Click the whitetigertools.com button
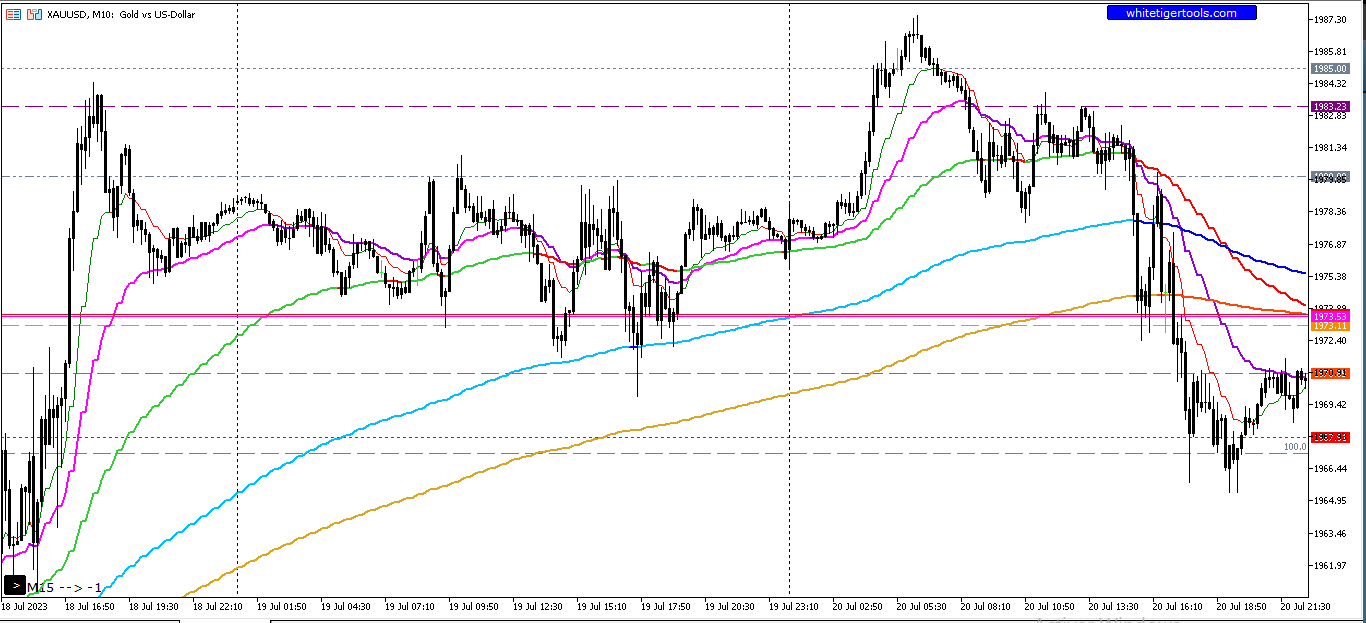The image size is (1366, 623). point(1181,13)
